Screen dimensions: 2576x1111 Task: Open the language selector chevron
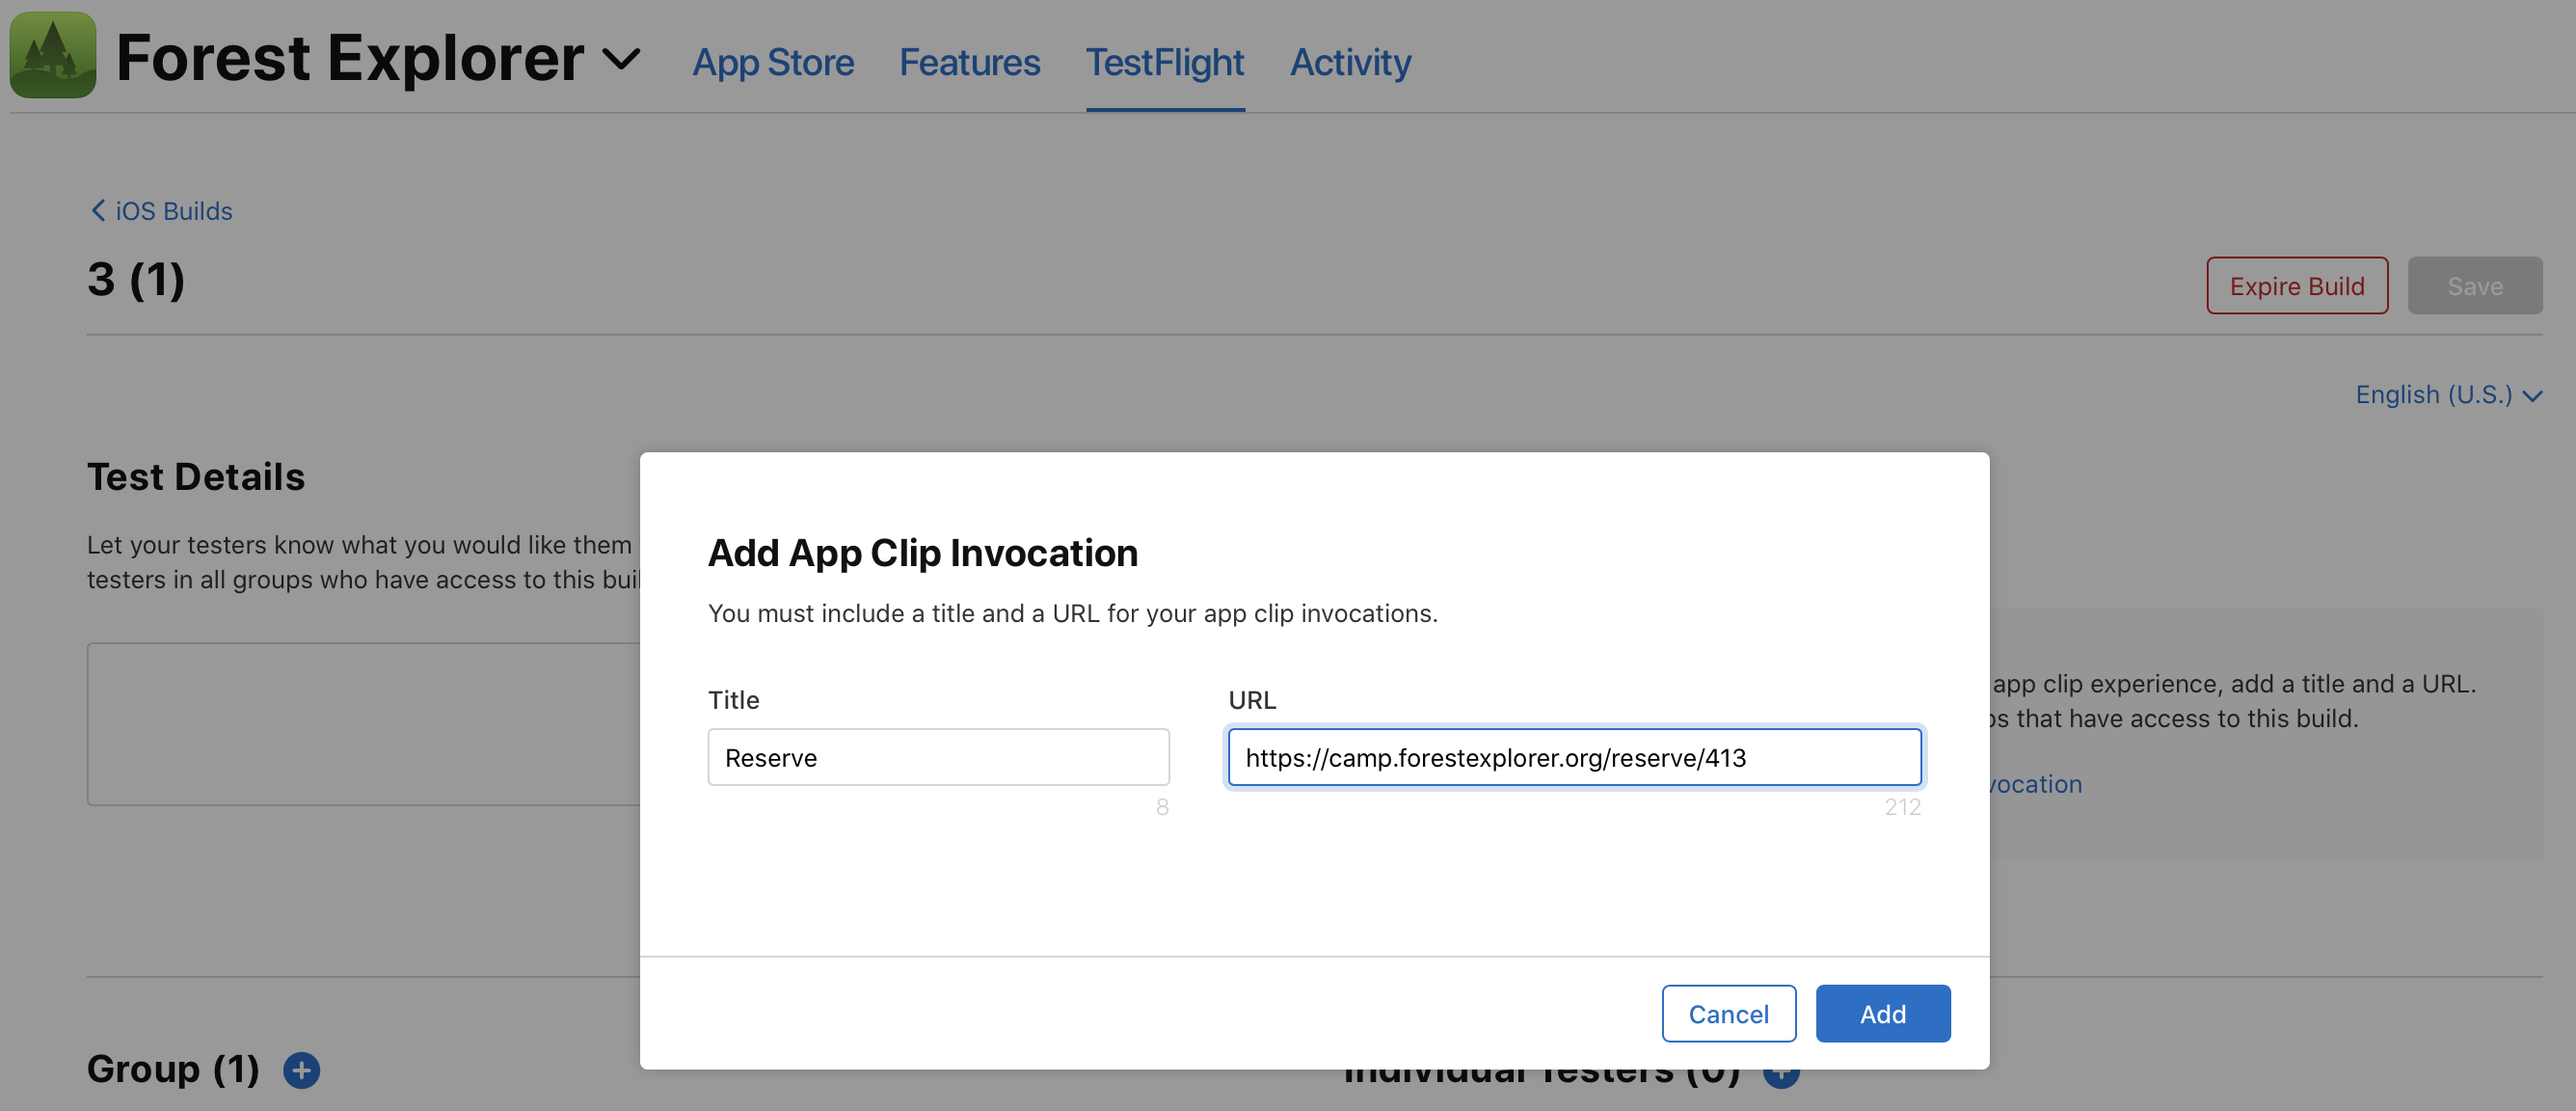2533,395
